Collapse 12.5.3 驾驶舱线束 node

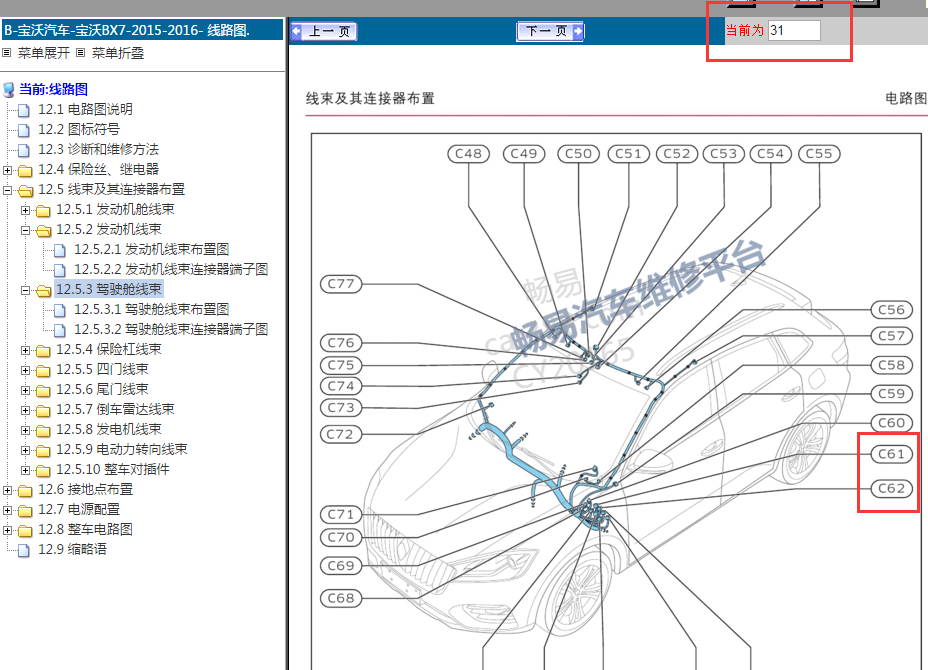[x=25, y=291]
